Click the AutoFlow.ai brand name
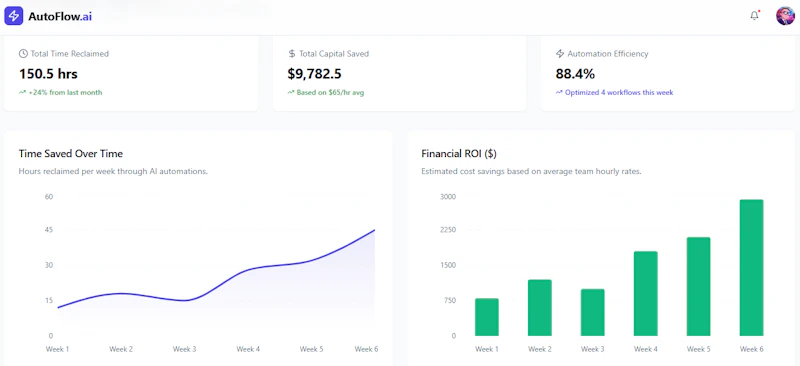 60,16
